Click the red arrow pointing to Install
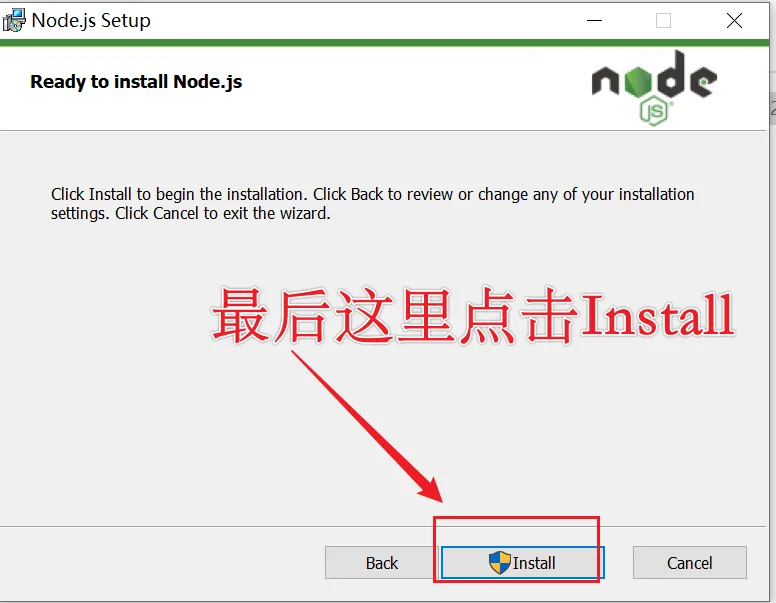 pos(367,426)
